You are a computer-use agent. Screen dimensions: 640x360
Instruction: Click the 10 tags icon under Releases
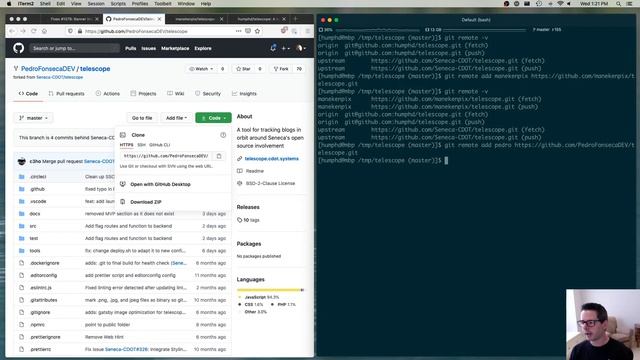tap(240, 220)
